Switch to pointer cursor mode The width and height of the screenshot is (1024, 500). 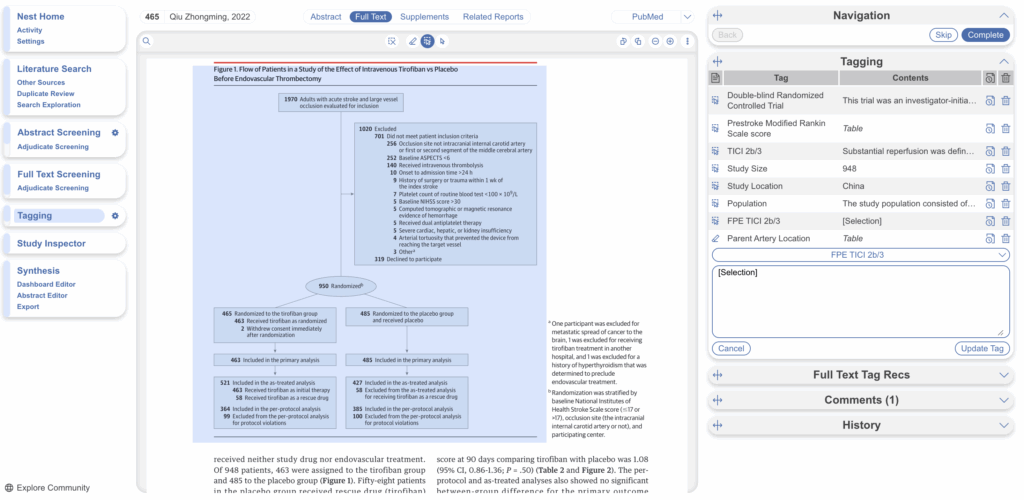(x=442, y=41)
